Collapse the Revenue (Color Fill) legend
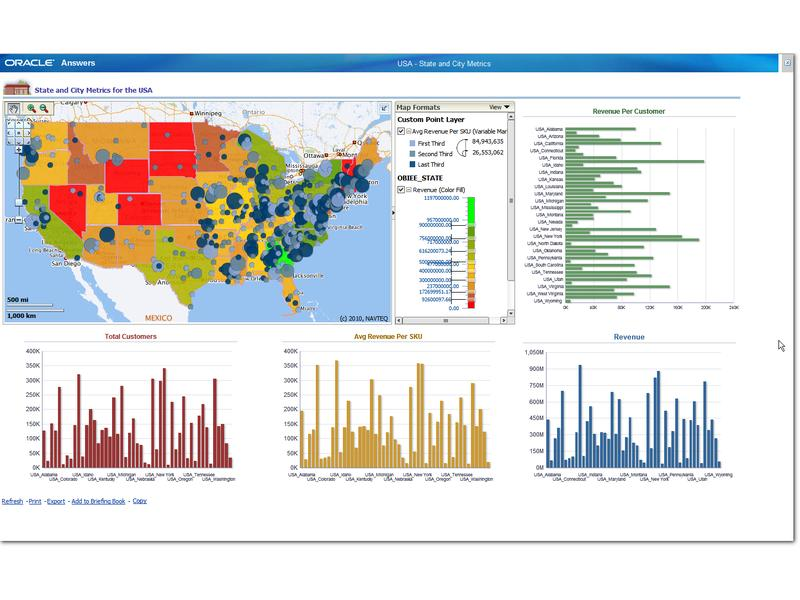 coord(409,189)
